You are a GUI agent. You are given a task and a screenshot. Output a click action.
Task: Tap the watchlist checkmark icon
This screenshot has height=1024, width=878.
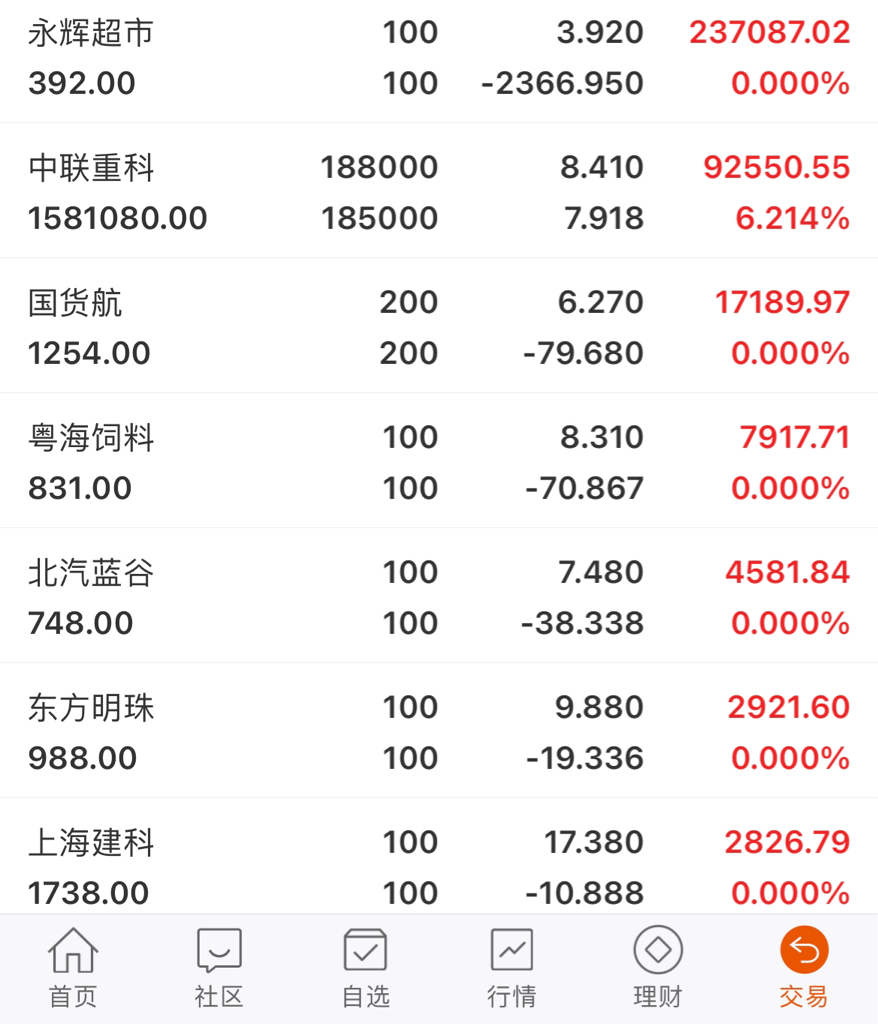coord(365,950)
